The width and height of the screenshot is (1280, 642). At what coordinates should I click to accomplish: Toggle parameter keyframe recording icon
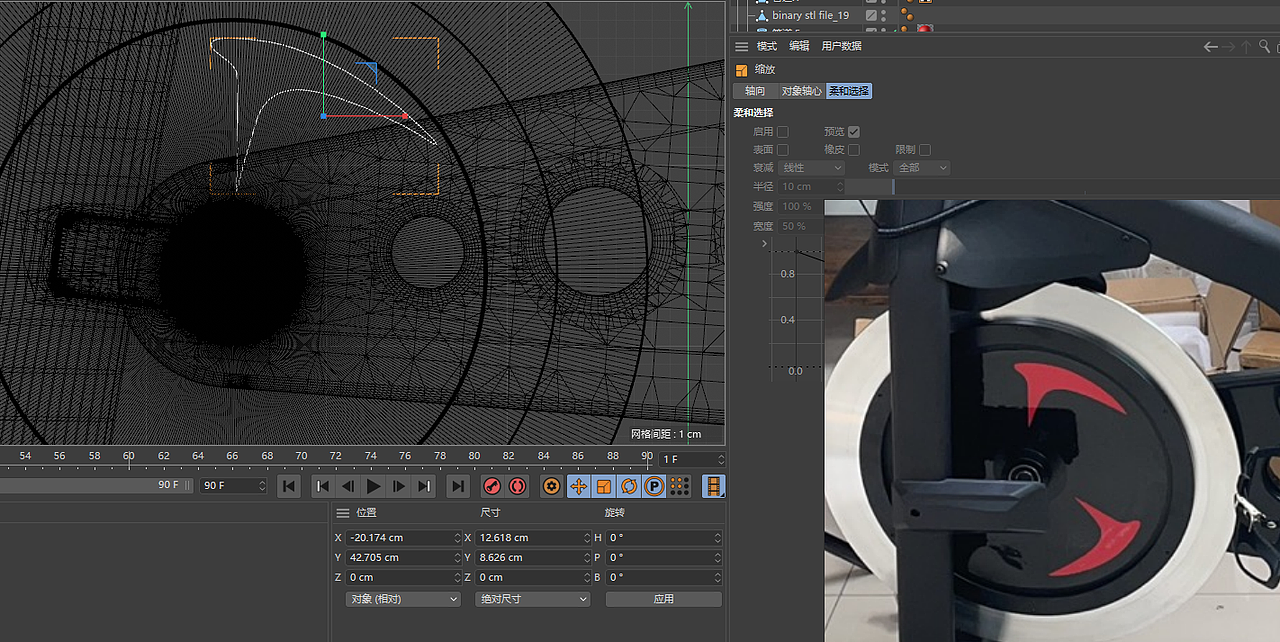[x=654, y=486]
